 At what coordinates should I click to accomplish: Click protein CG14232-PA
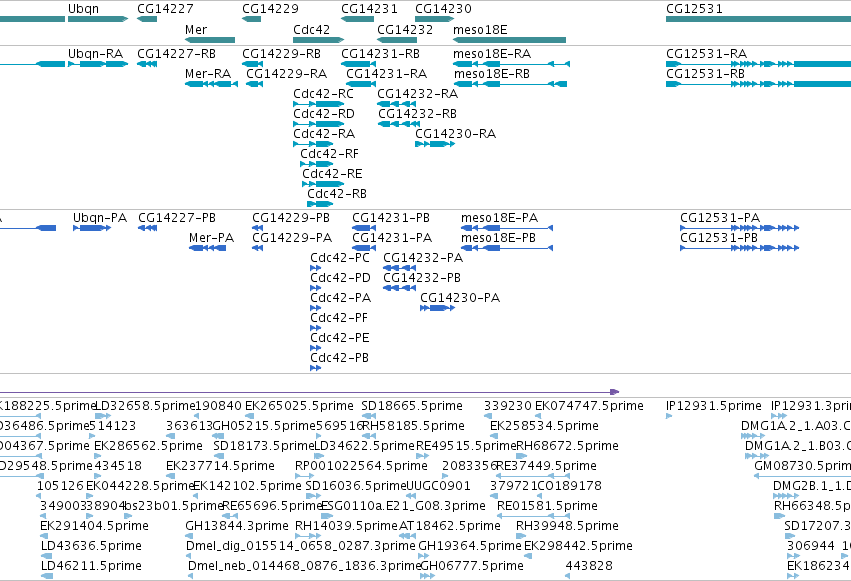[399, 268]
